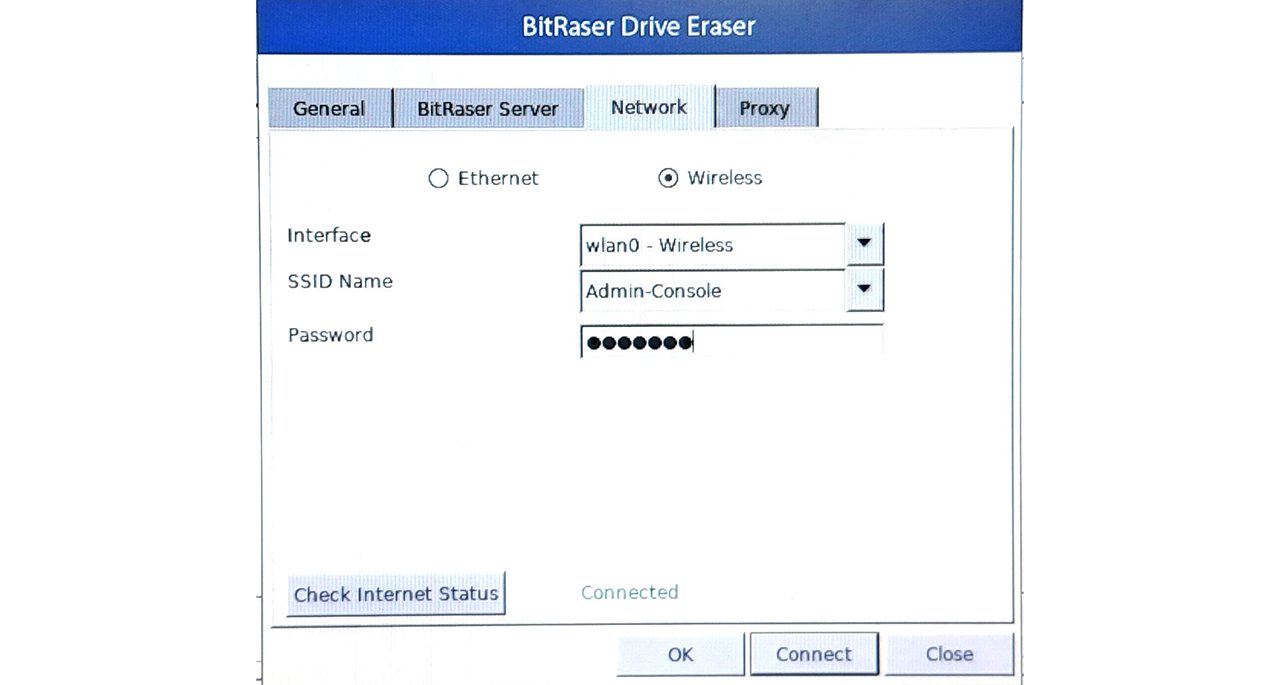Expand the SSID Name dropdown arrow
1280x685 pixels.
tap(864, 290)
